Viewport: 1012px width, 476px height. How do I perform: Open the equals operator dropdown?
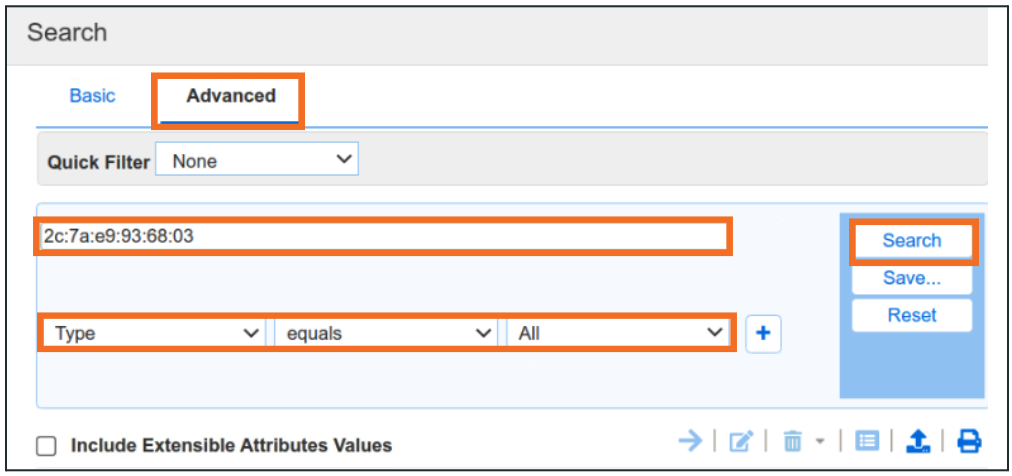(385, 334)
